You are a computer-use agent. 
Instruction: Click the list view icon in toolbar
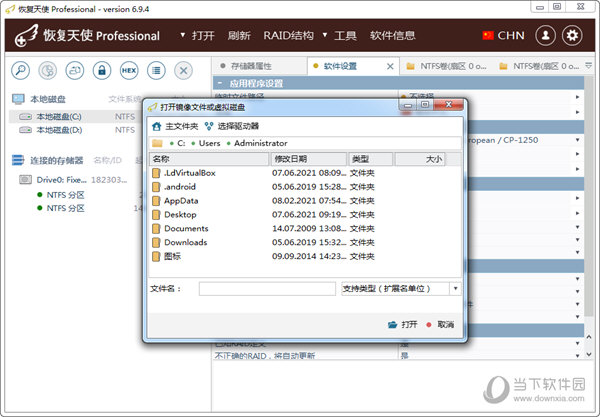point(156,70)
